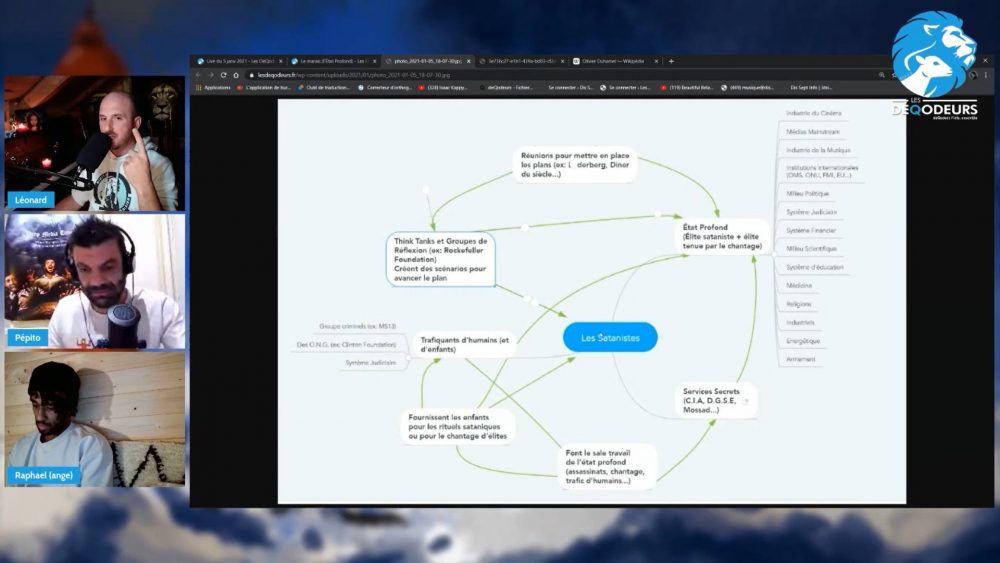Close the Olivier Duhamel Wikipédia tab
Viewport: 1000px width, 563px height.
pos(656,61)
